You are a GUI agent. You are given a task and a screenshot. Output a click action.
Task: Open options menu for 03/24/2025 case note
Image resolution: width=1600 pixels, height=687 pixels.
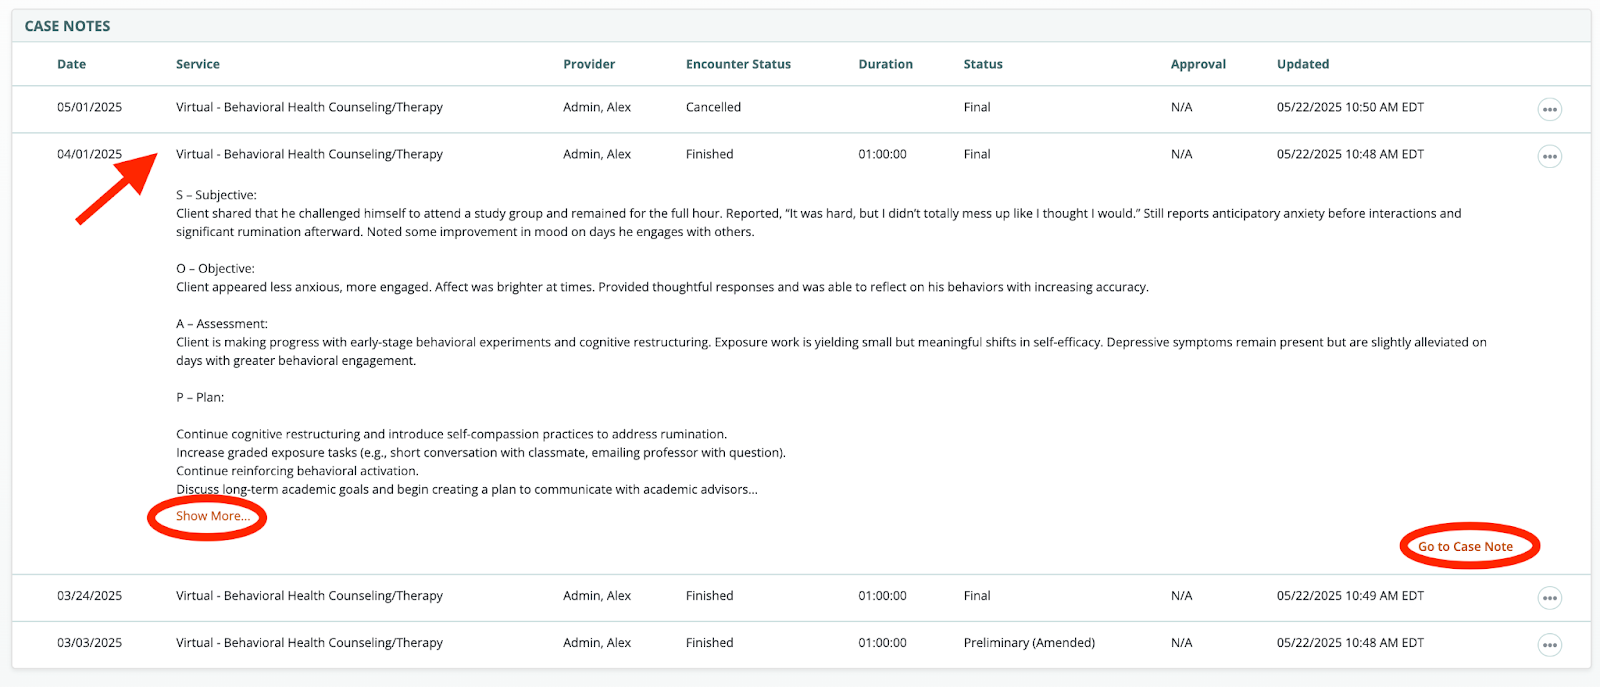[x=1549, y=598]
